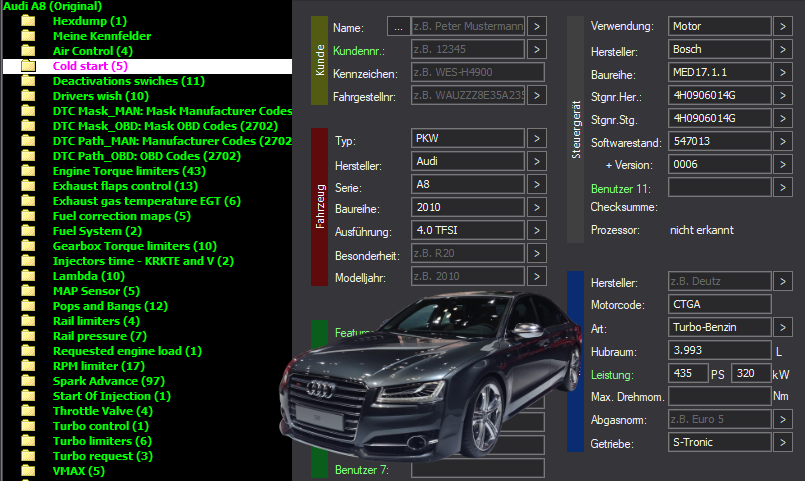Screen dimensions: 805x481
Task: Click the folder icon beside Lambda (10)
Action: 28,276
